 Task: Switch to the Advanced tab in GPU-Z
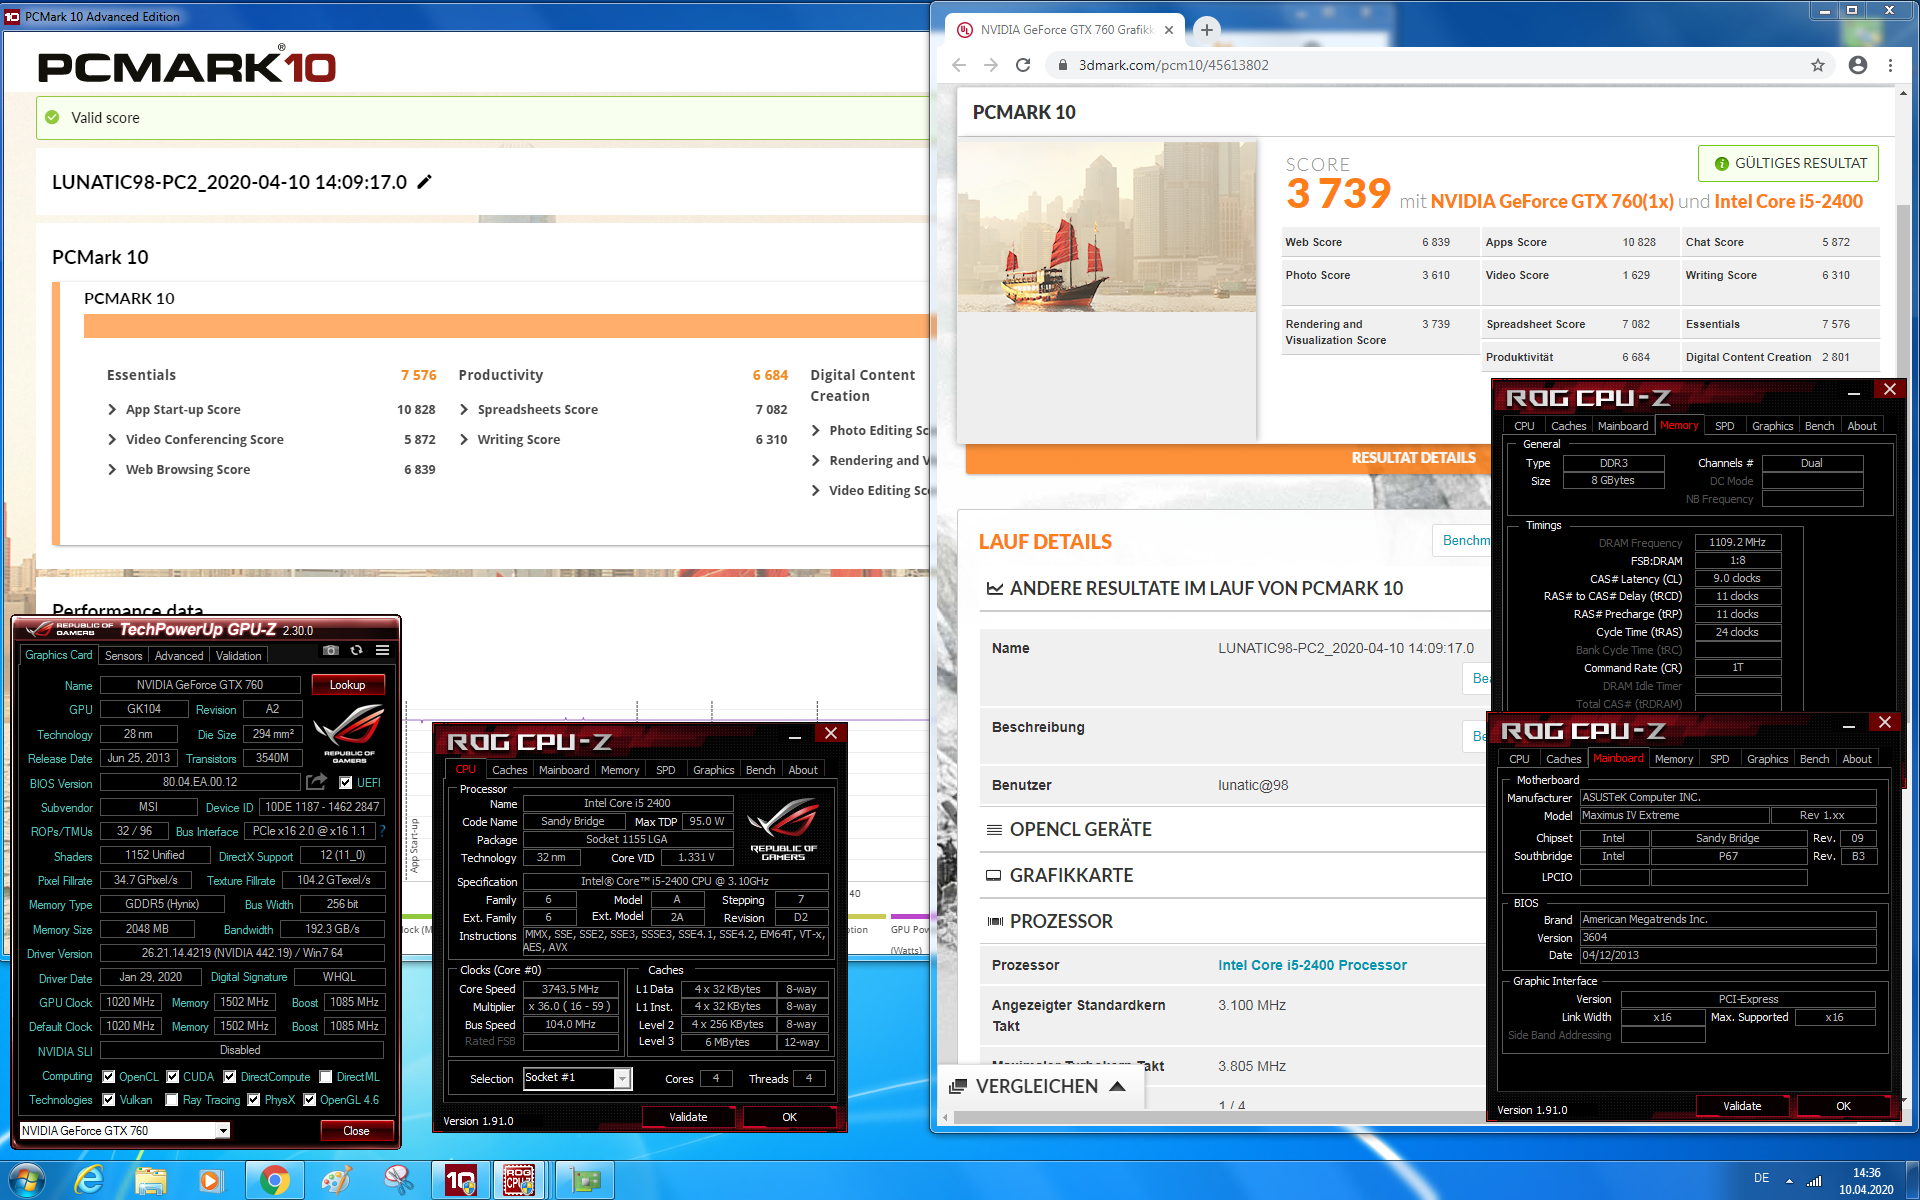pyautogui.click(x=179, y=656)
